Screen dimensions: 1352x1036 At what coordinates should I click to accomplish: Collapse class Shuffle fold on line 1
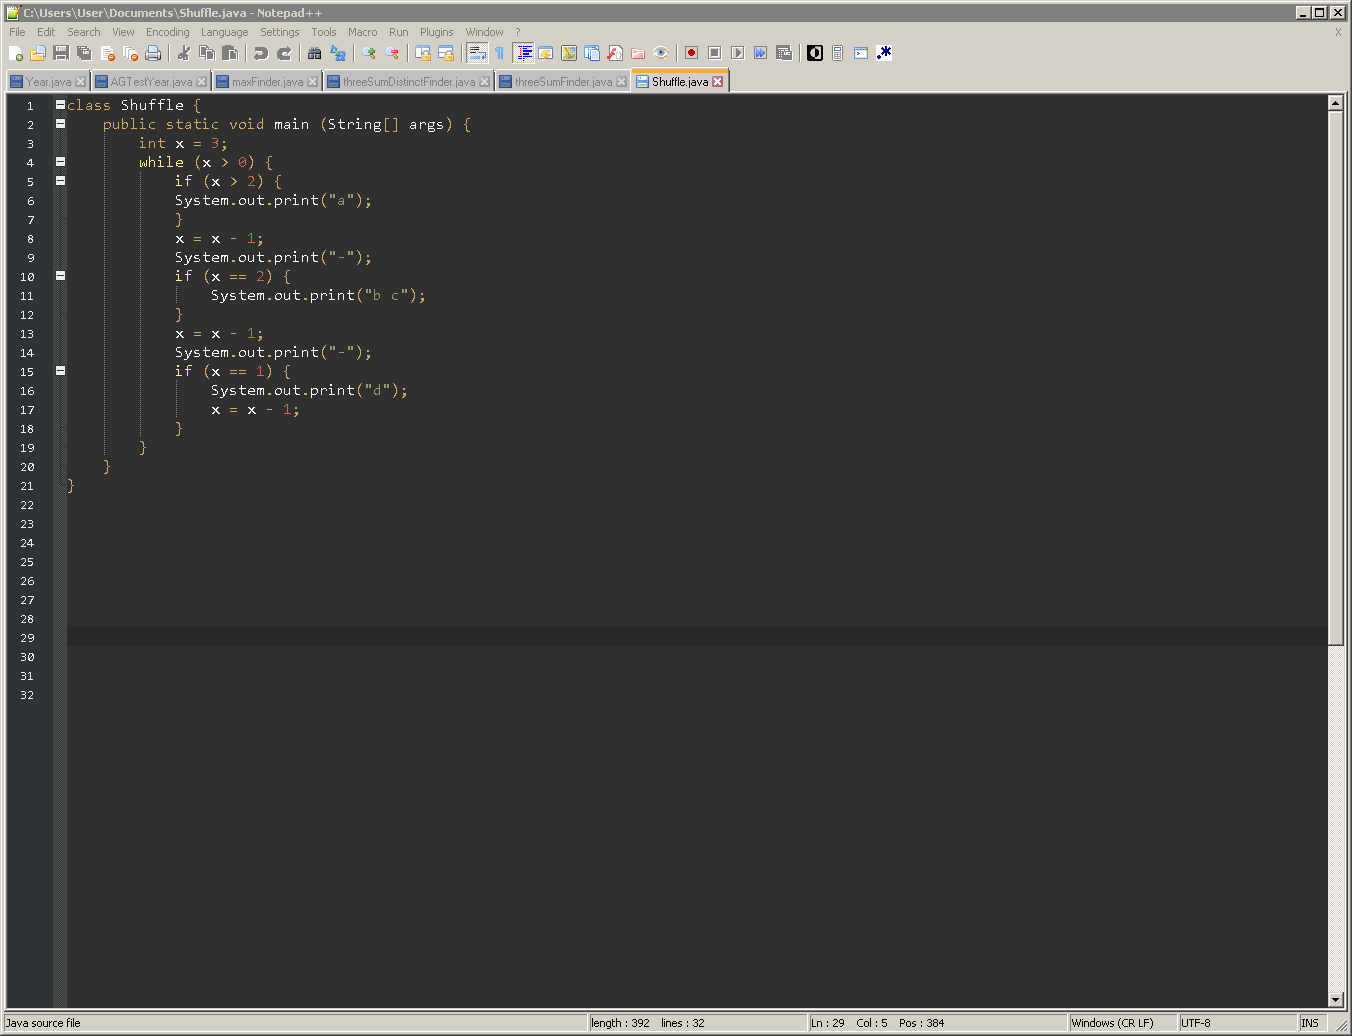pos(60,105)
